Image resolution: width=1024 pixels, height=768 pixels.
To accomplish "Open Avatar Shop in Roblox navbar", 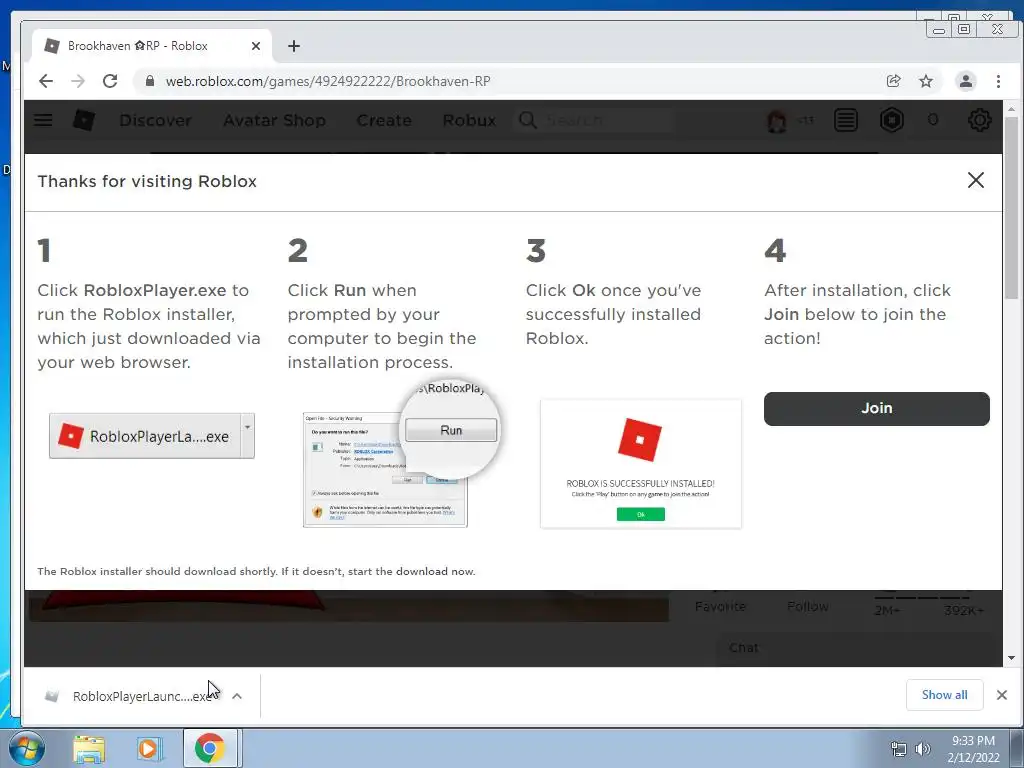I will 274,120.
